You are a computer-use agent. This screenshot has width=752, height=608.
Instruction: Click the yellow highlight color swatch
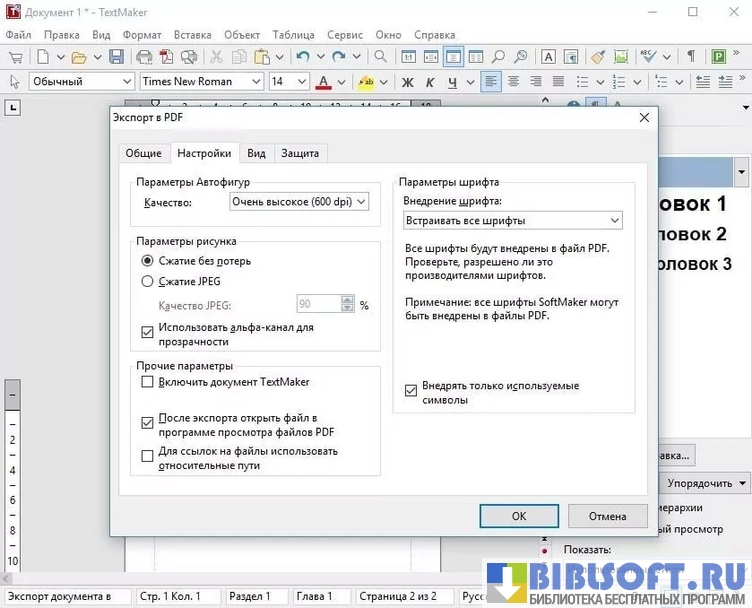click(366, 82)
